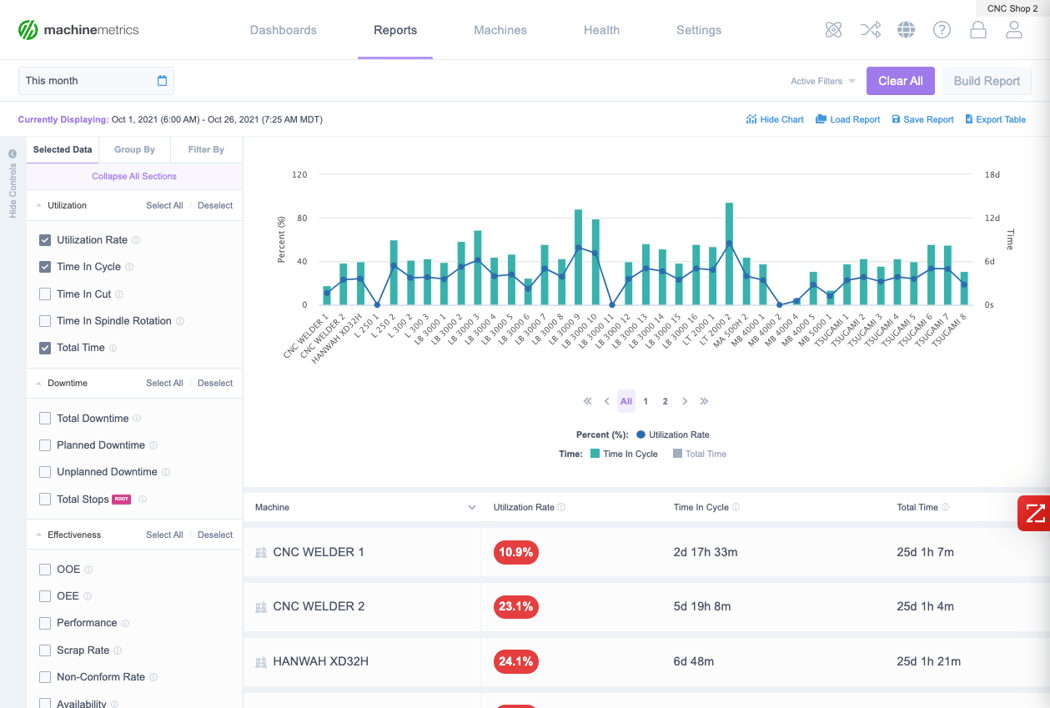Collapse the Utilization section

click(39, 206)
